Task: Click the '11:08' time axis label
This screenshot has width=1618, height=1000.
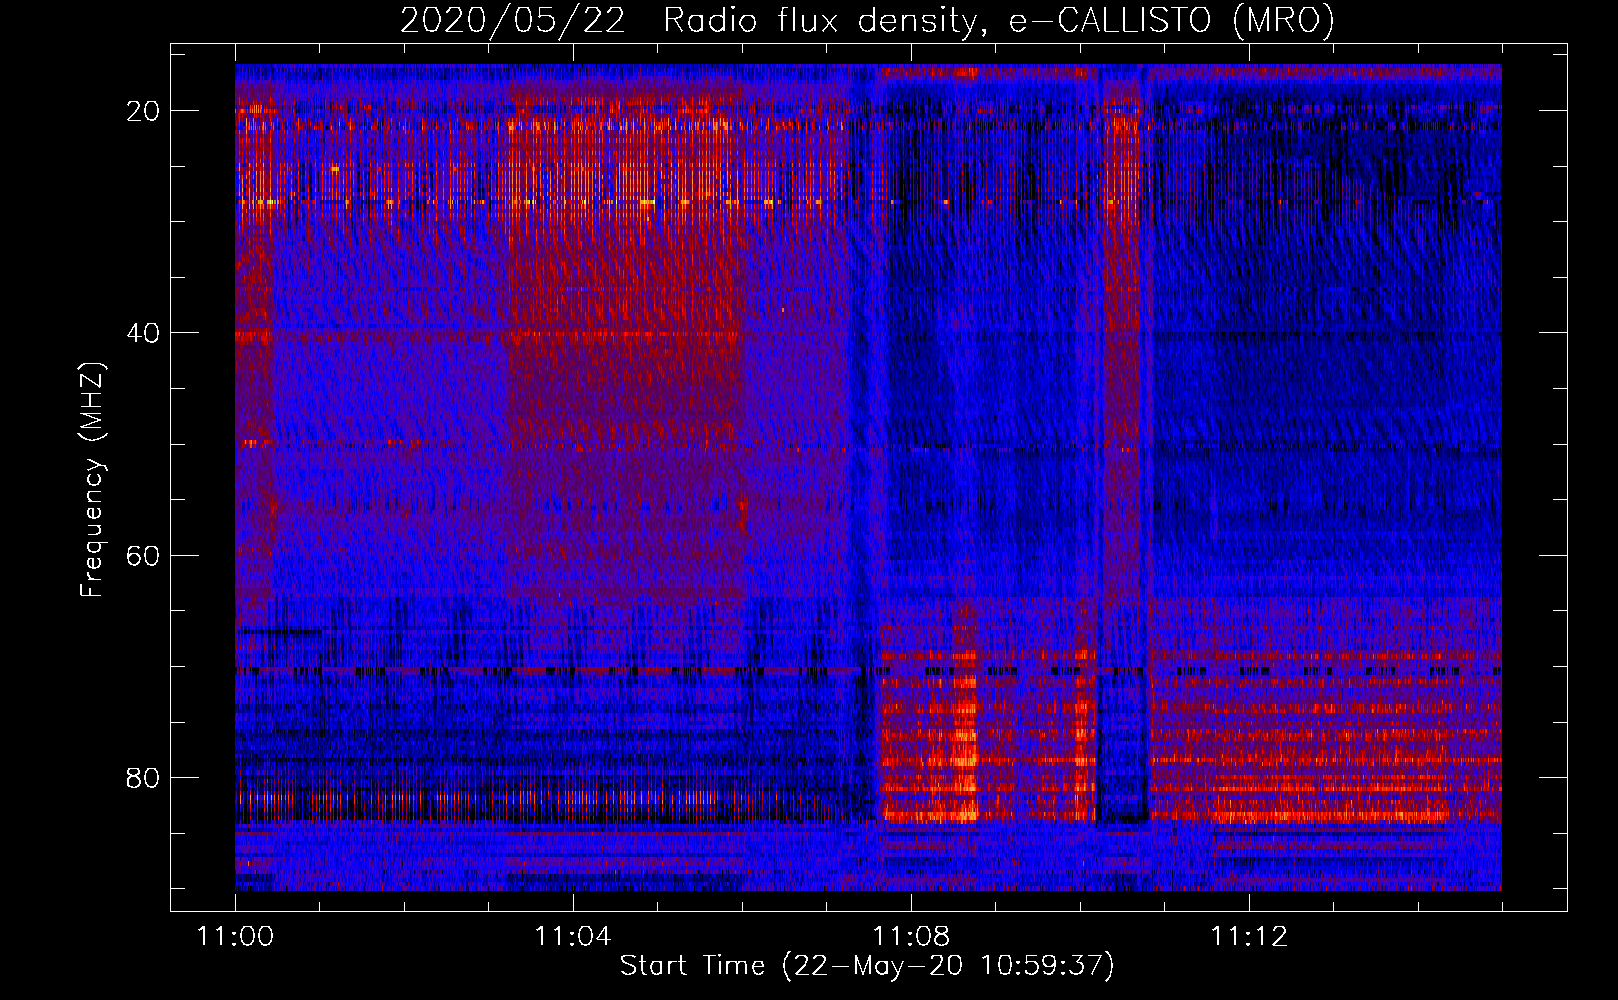Action: [911, 937]
